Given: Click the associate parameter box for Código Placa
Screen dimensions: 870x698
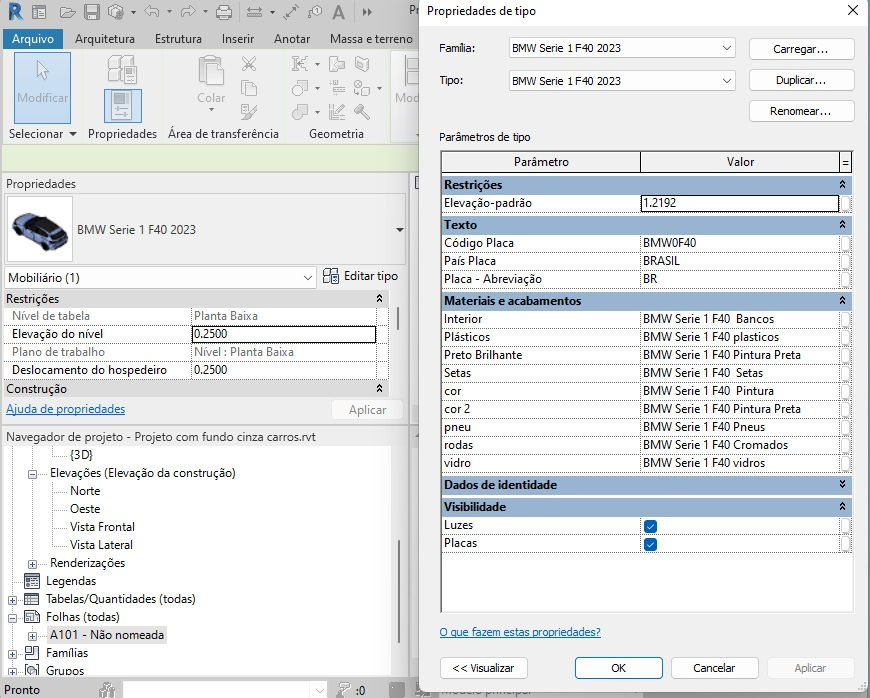Looking at the screenshot, I should 845,243.
